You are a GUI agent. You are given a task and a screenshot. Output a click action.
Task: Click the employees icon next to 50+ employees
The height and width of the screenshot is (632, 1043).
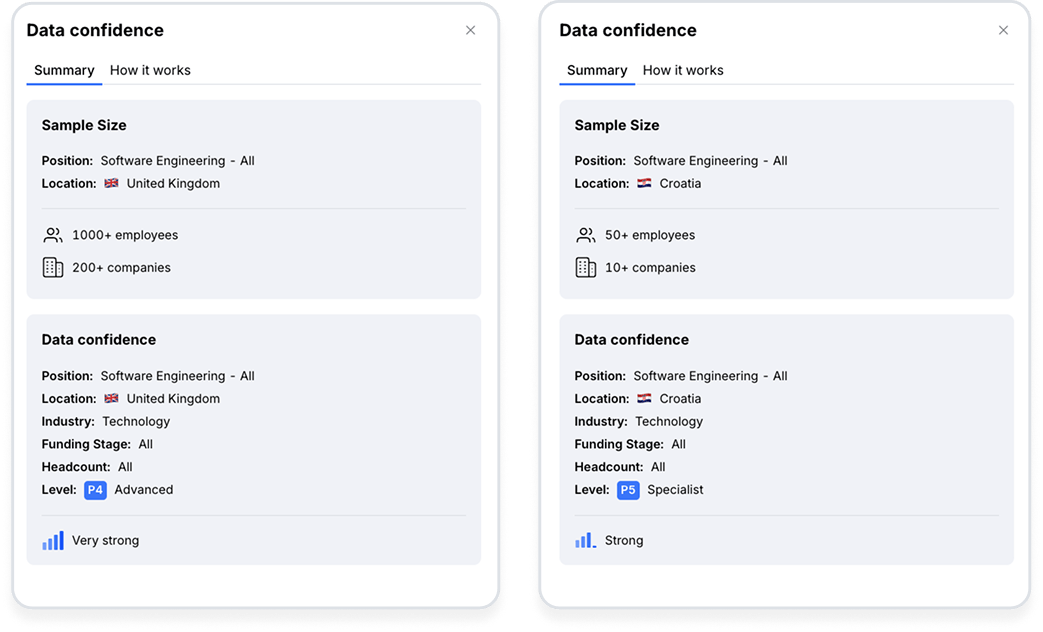pyautogui.click(x=586, y=234)
